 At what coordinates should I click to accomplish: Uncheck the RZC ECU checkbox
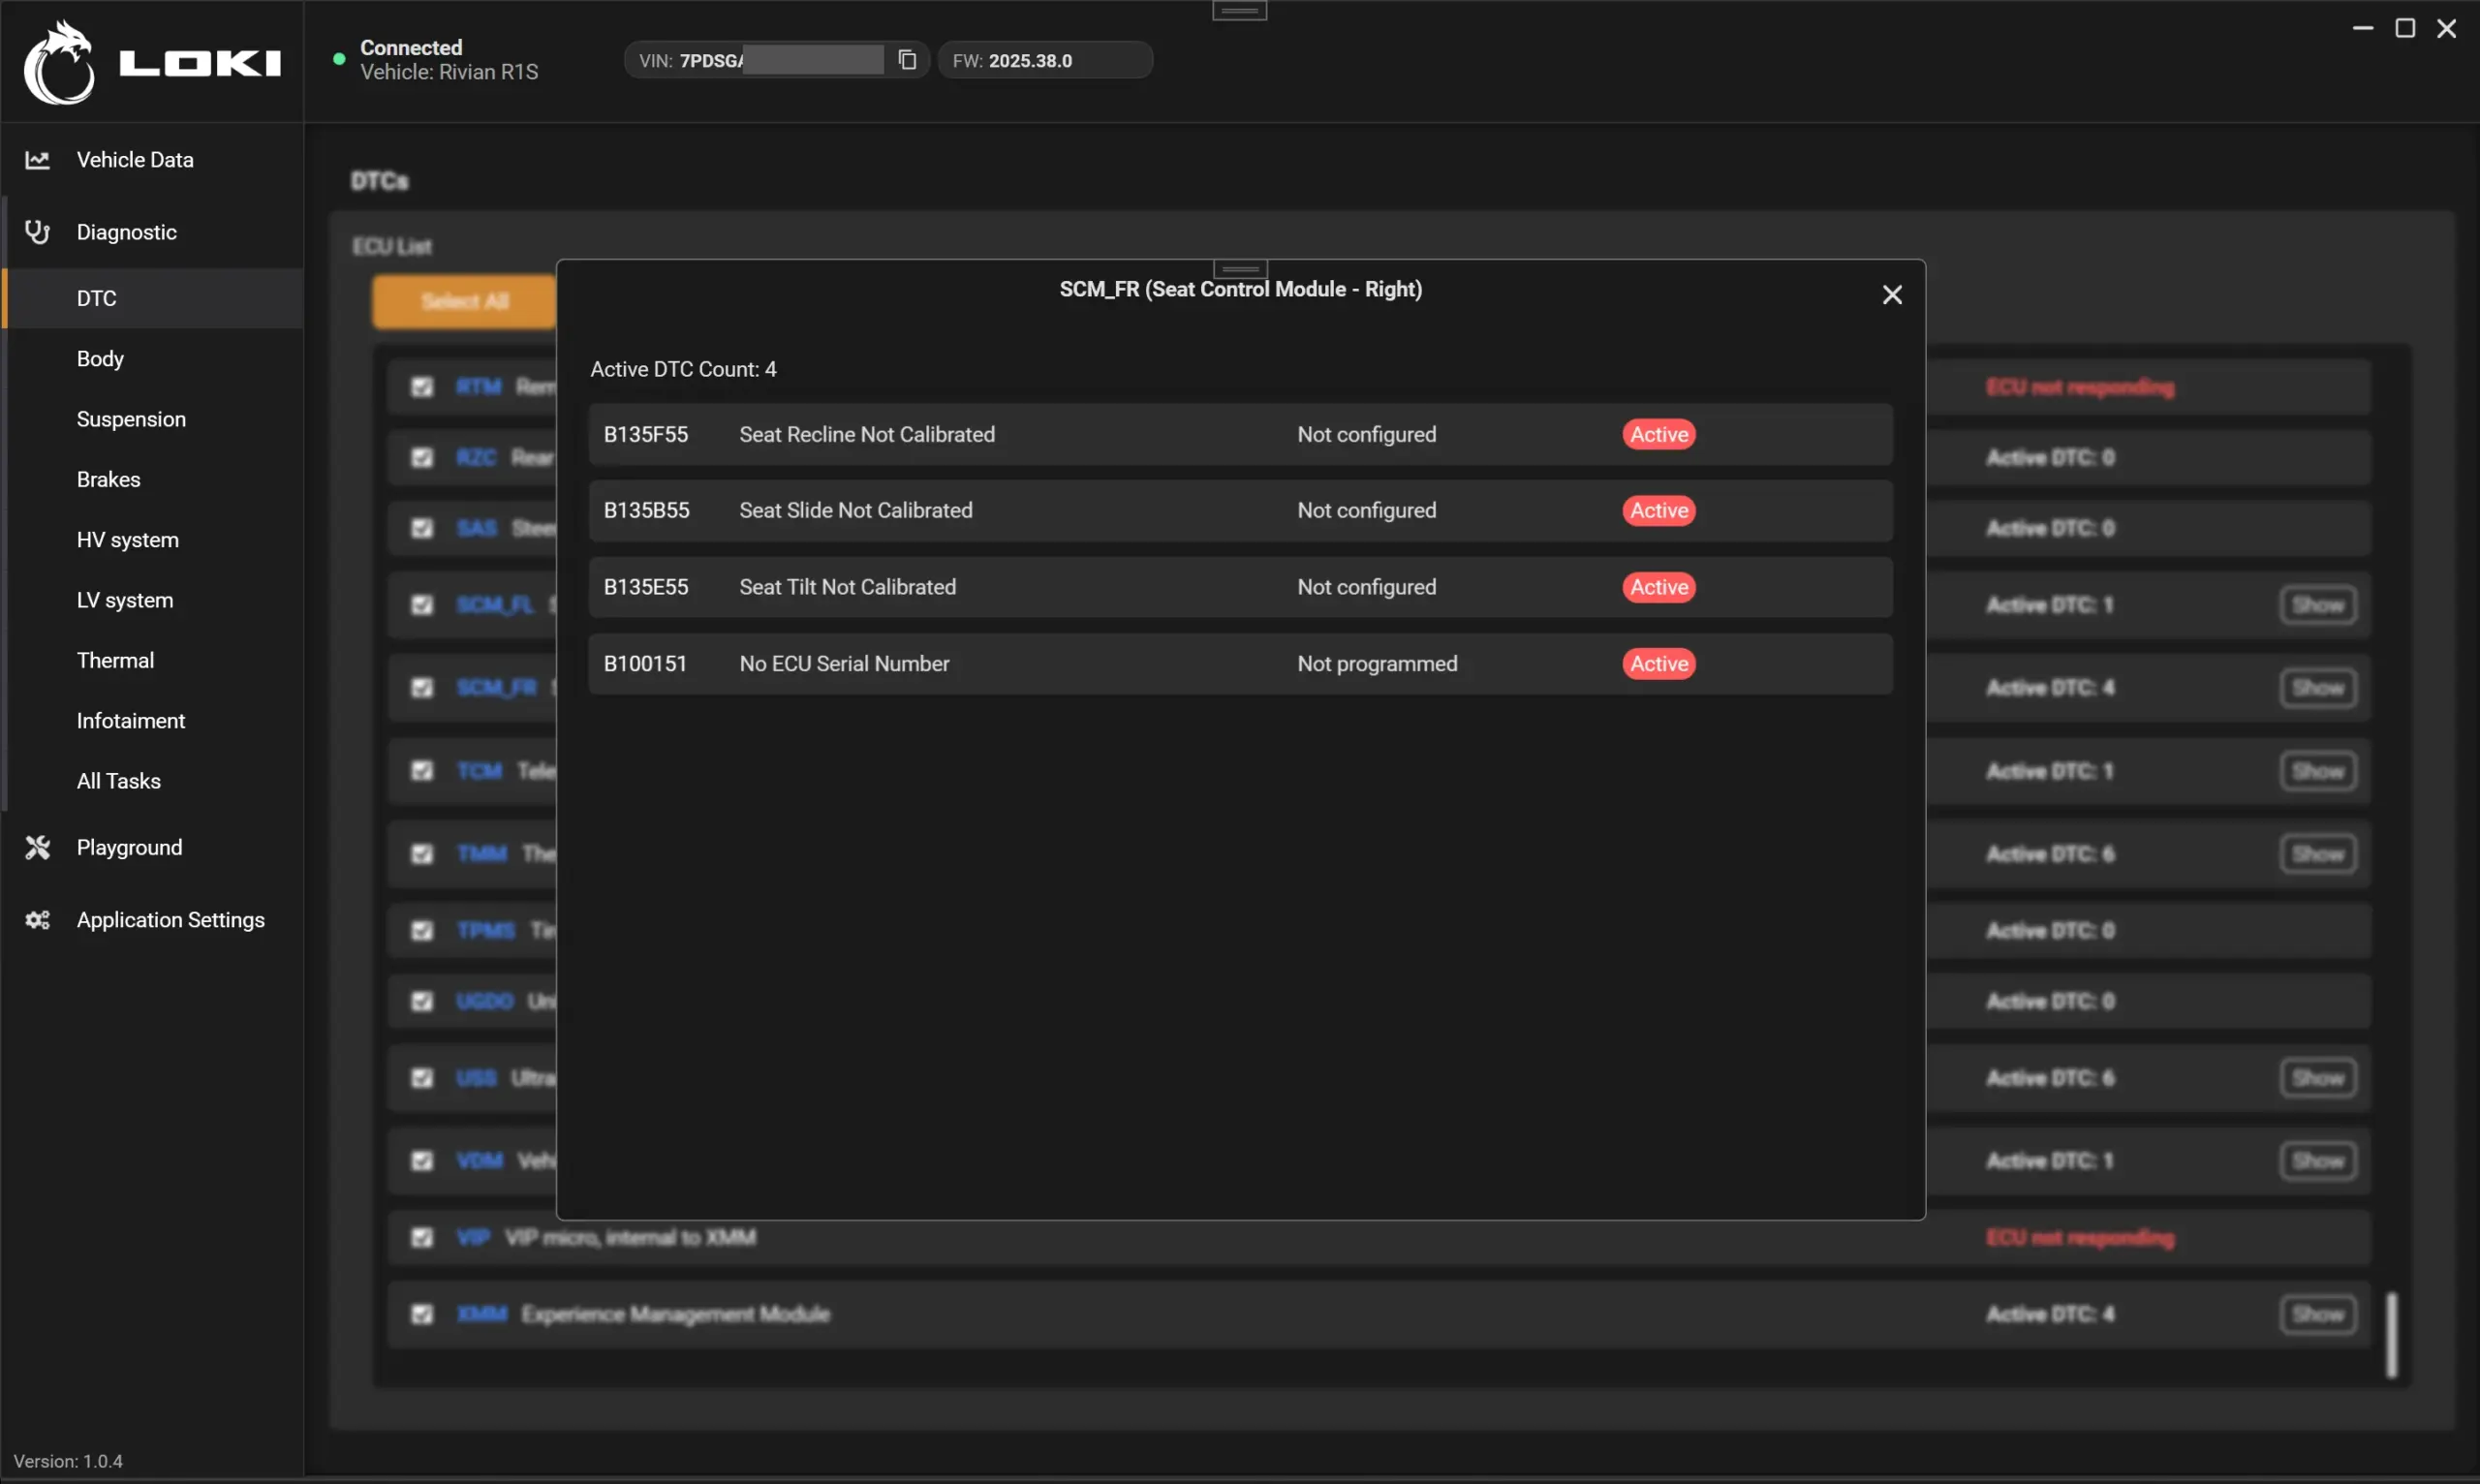[x=422, y=457]
